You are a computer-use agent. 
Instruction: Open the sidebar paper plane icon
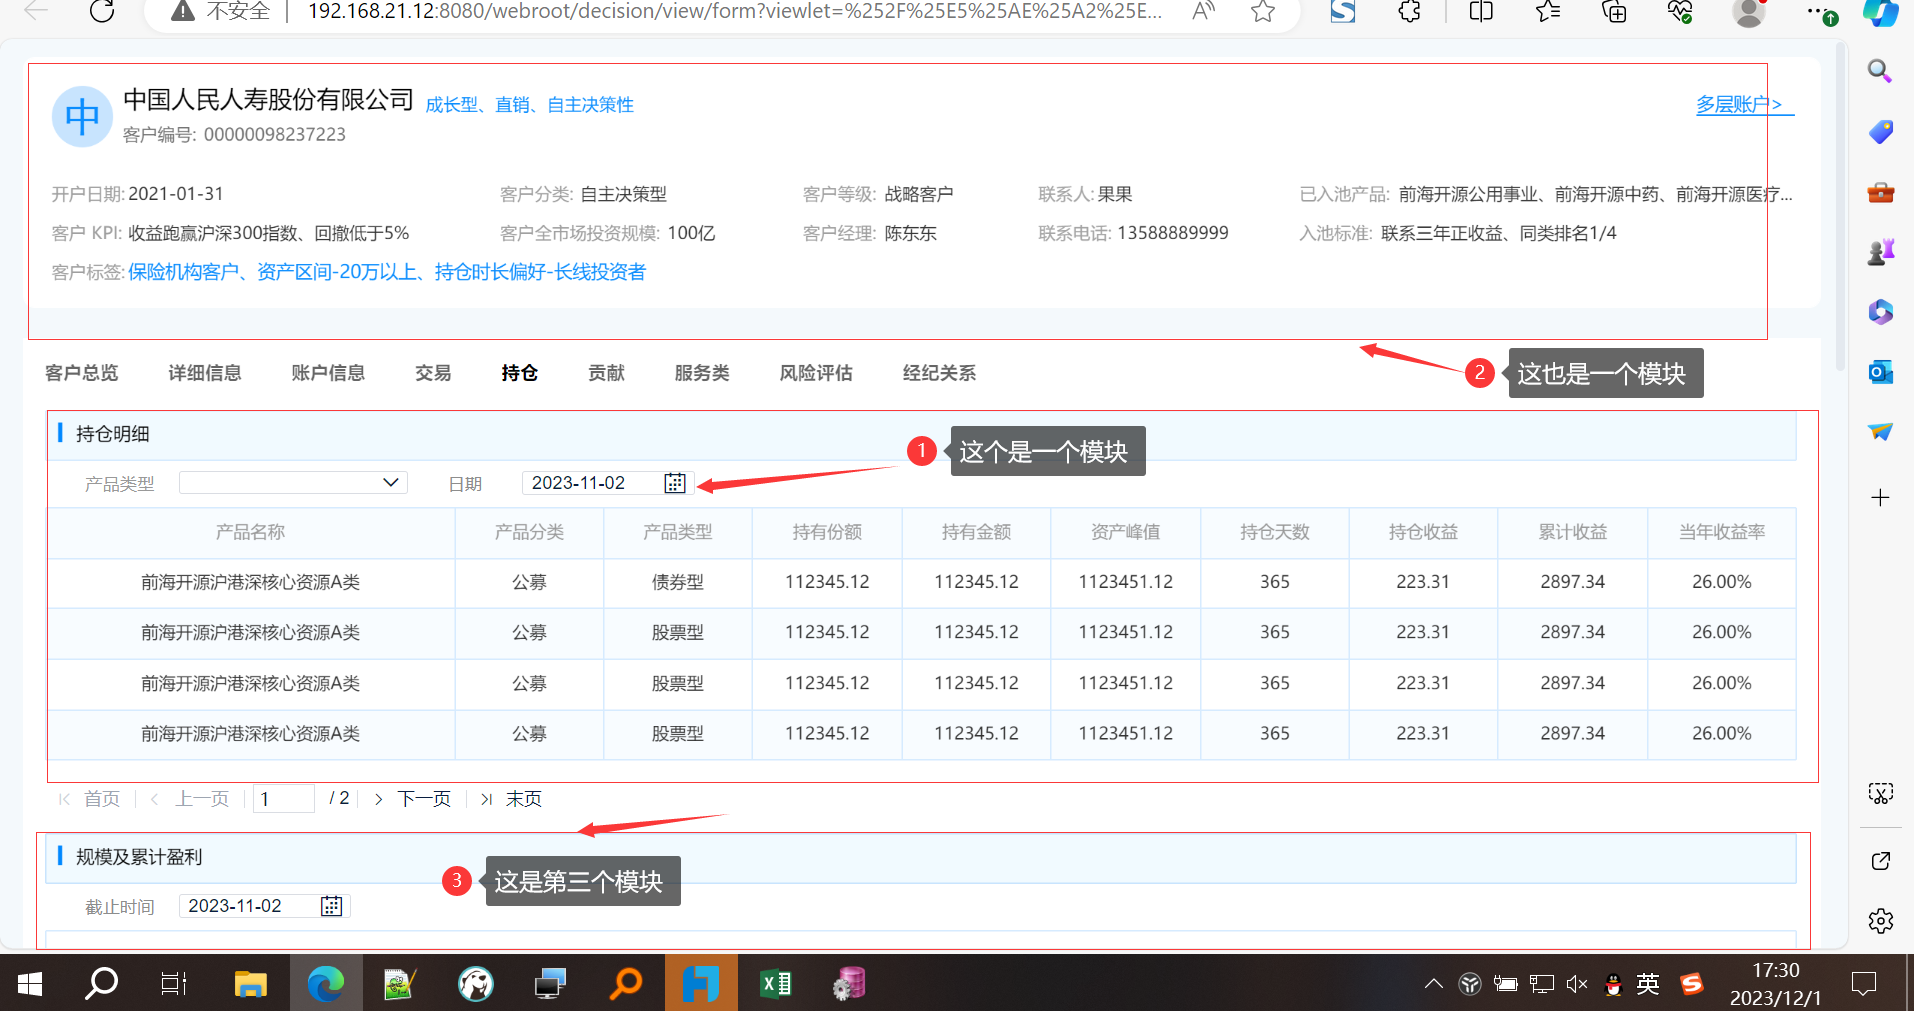(1880, 432)
